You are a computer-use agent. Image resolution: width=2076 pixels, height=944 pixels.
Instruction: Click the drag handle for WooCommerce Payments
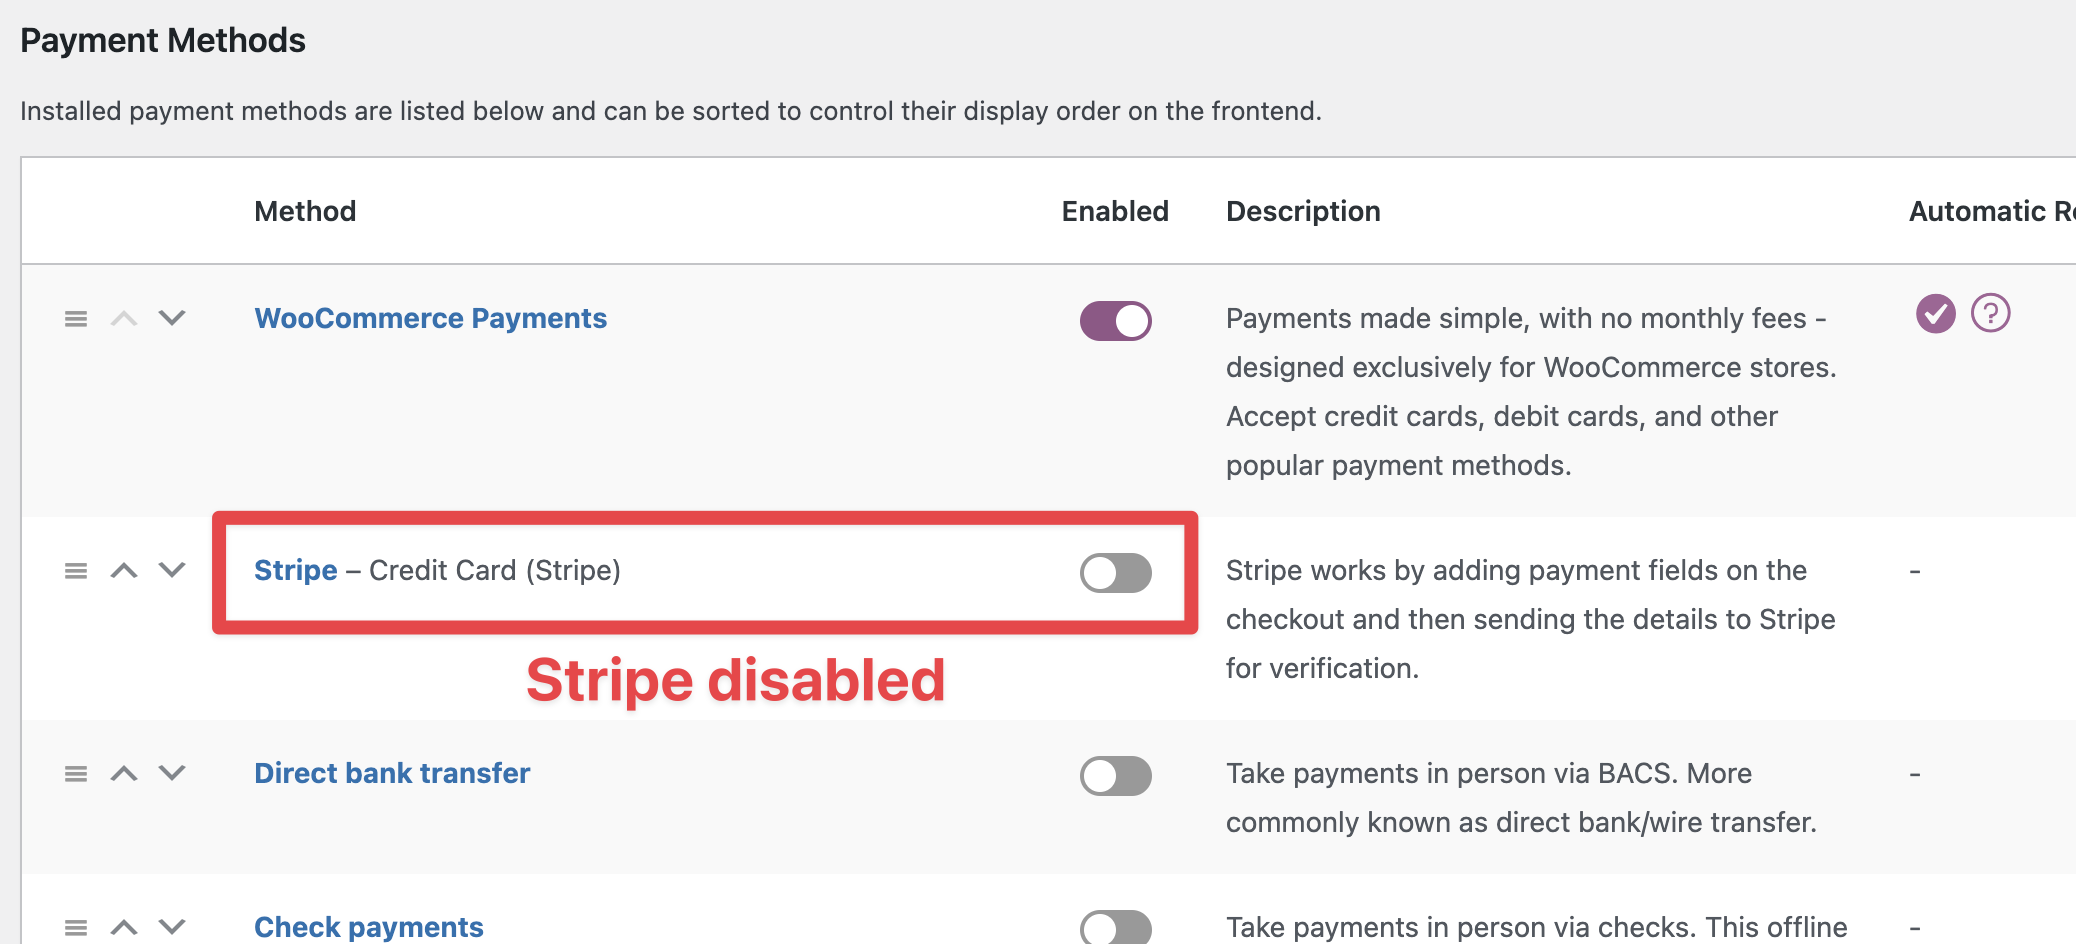point(76,319)
